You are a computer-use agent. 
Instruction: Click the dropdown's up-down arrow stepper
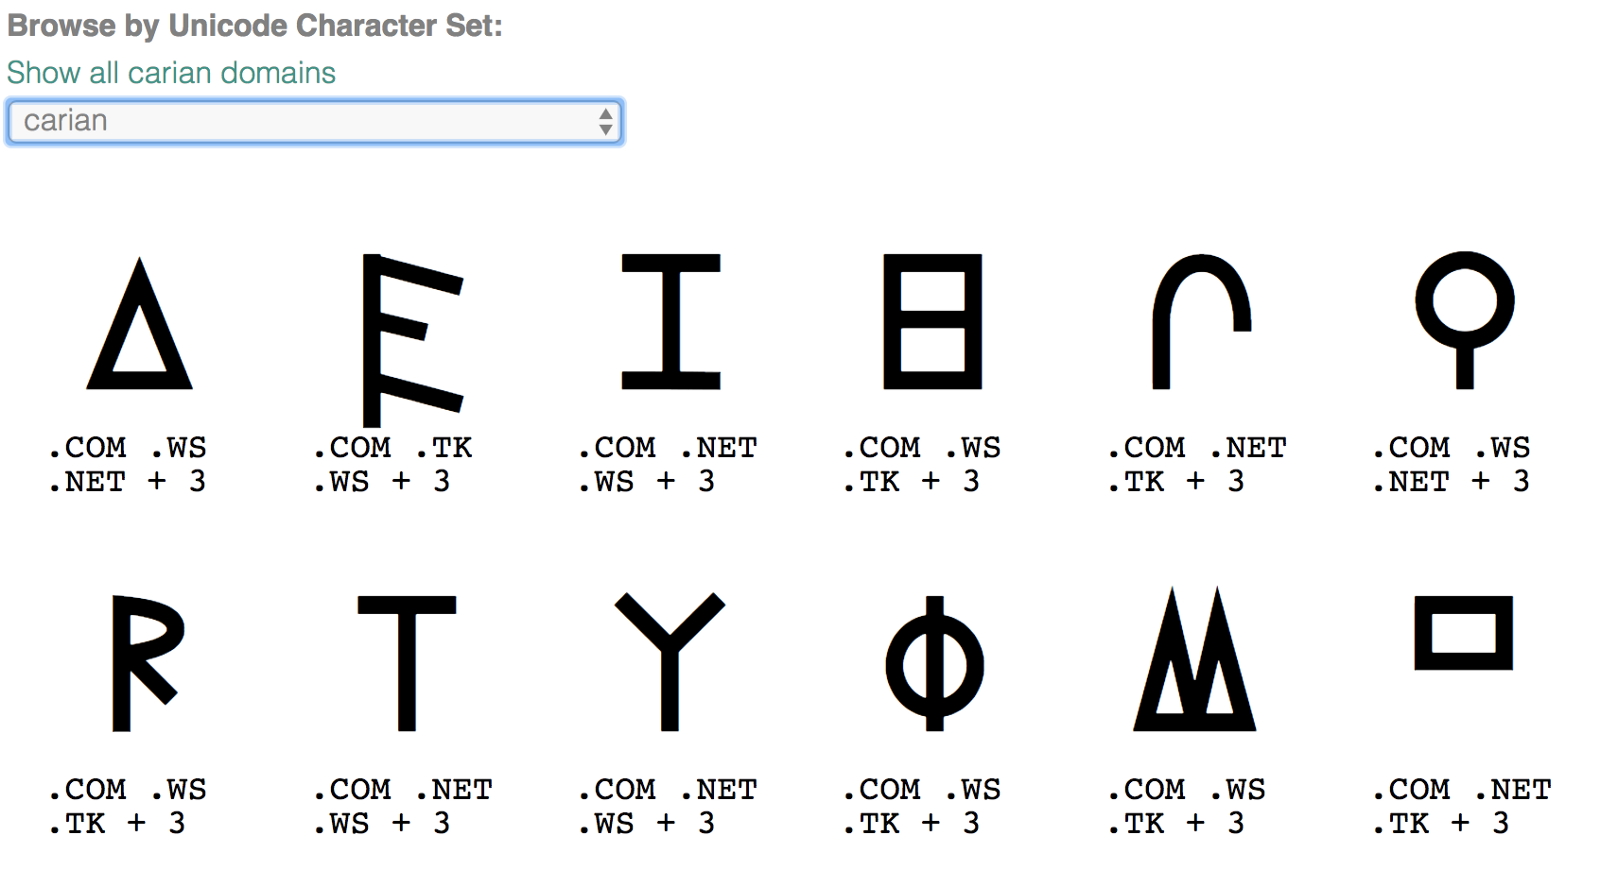pos(605,121)
